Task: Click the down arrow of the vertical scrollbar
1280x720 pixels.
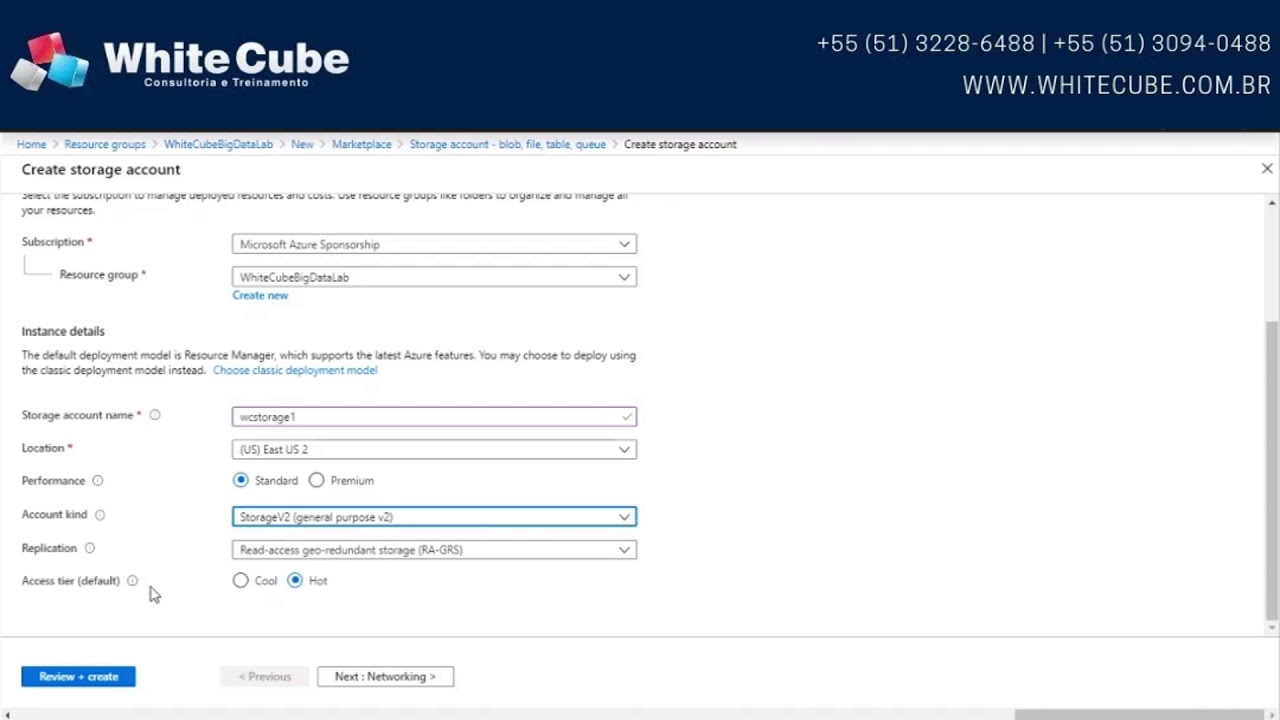Action: (x=1272, y=627)
